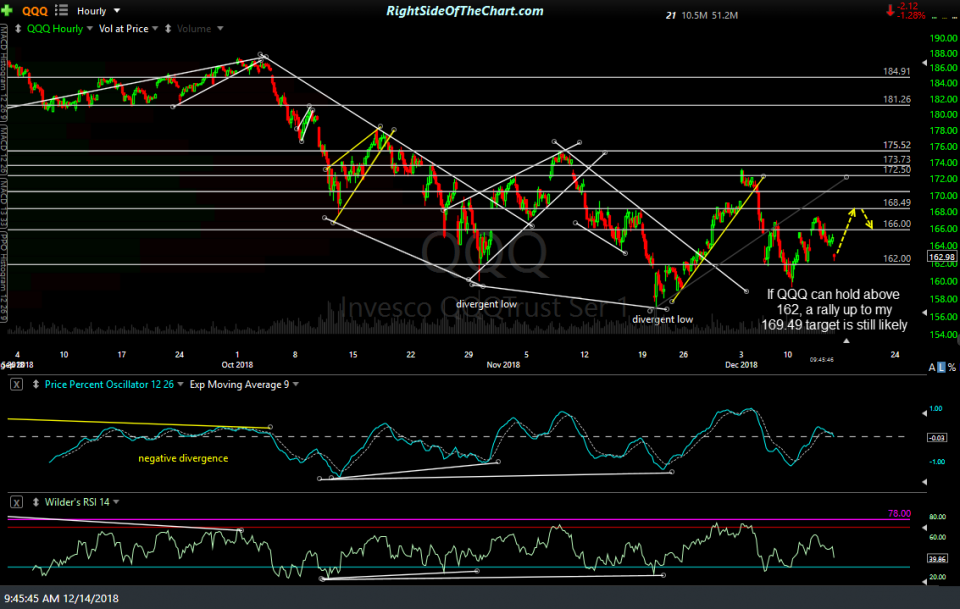Open the chart list icon beside QQQ
Screen dimensions: 960x609
[x=60, y=10]
